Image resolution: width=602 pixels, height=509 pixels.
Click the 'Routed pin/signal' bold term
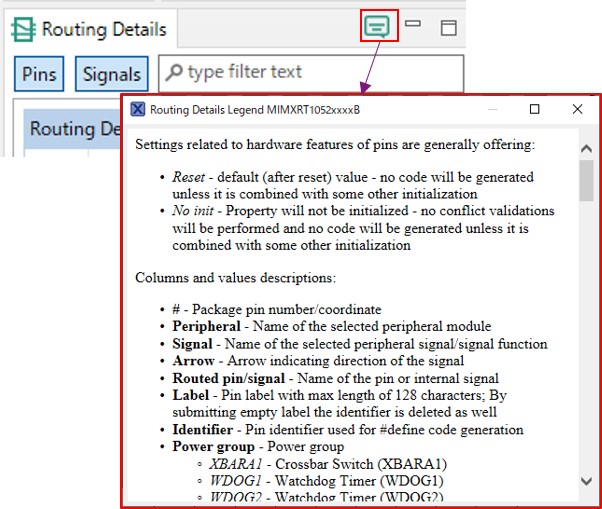pyautogui.click(x=228, y=378)
